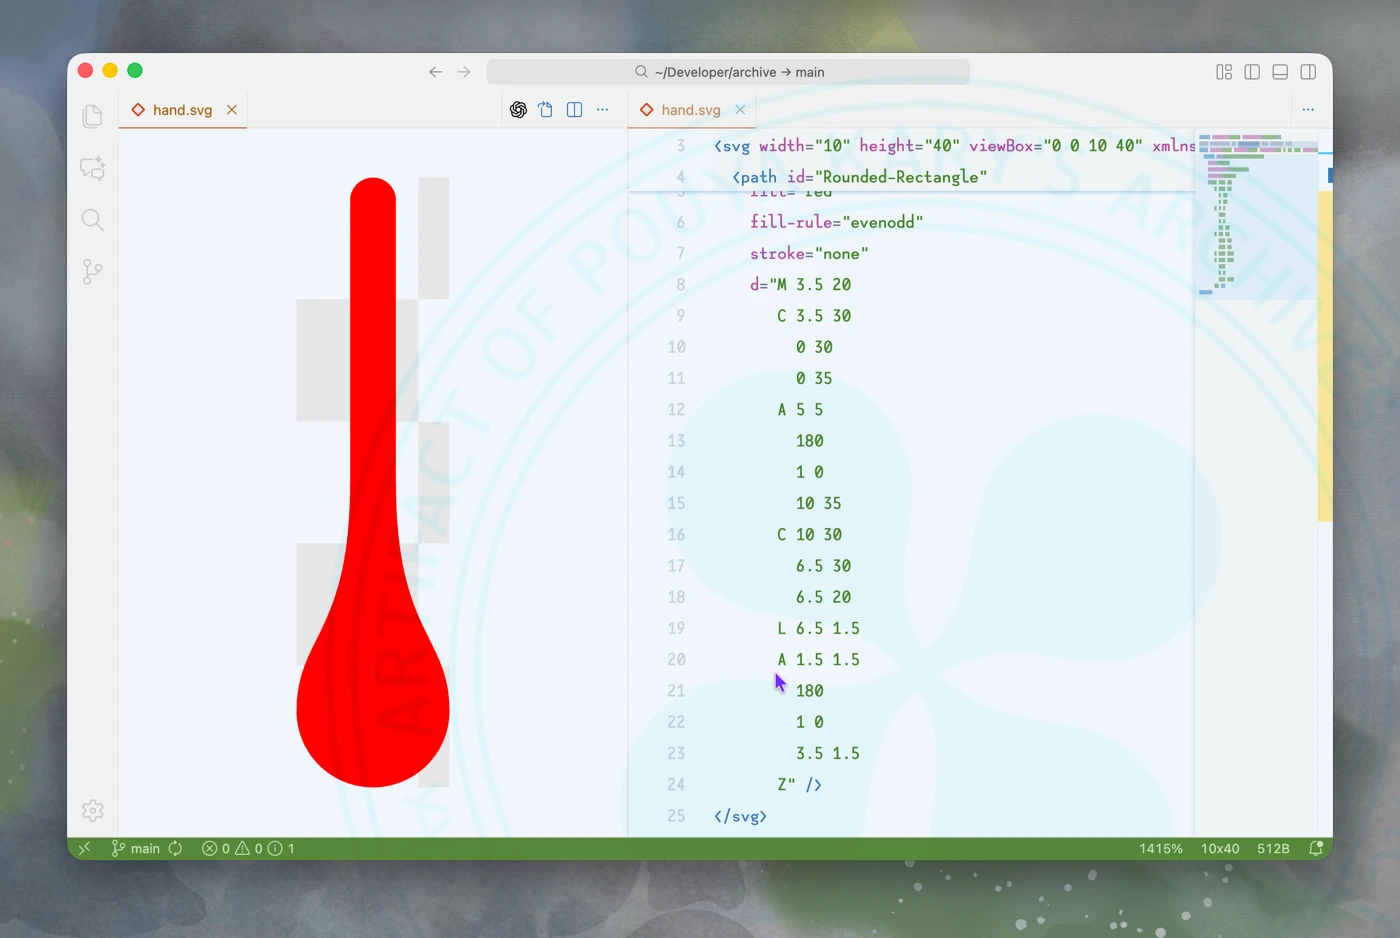Toggle the bottom panel visibility
Viewport: 1400px width, 938px height.
coord(1280,72)
